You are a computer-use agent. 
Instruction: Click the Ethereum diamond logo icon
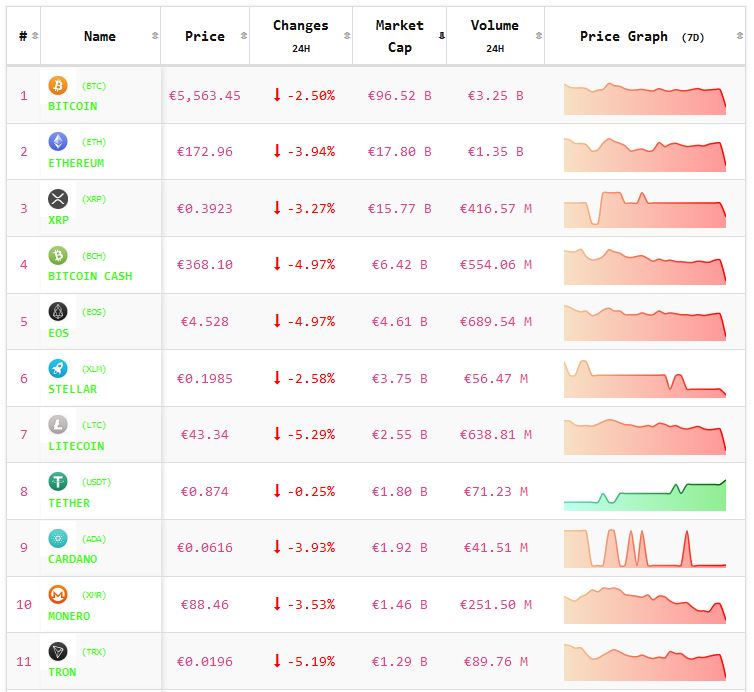point(58,142)
